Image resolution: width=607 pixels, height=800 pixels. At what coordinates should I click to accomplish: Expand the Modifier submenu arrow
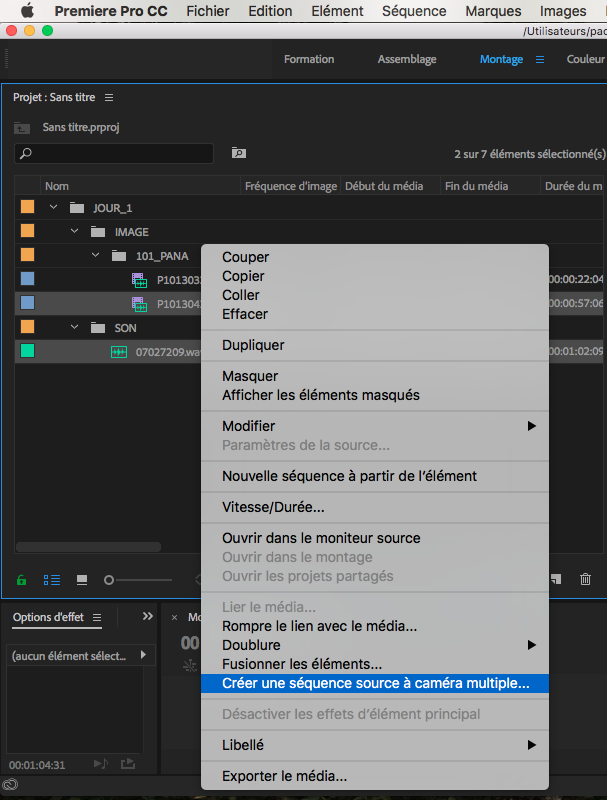(x=532, y=426)
